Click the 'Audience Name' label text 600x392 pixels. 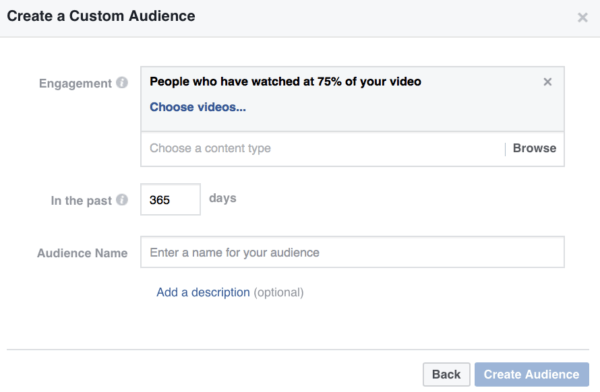82,253
